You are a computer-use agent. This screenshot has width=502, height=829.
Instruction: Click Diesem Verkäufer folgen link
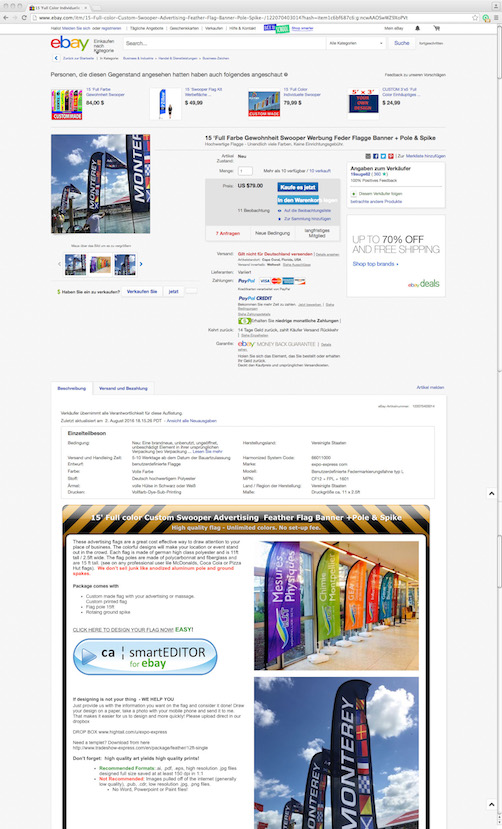(380, 194)
